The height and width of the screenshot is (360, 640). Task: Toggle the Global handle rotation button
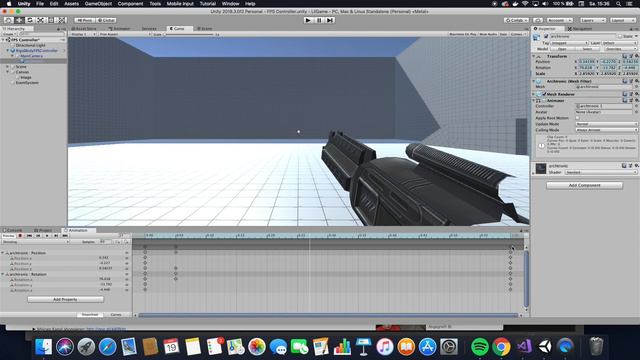pos(106,20)
